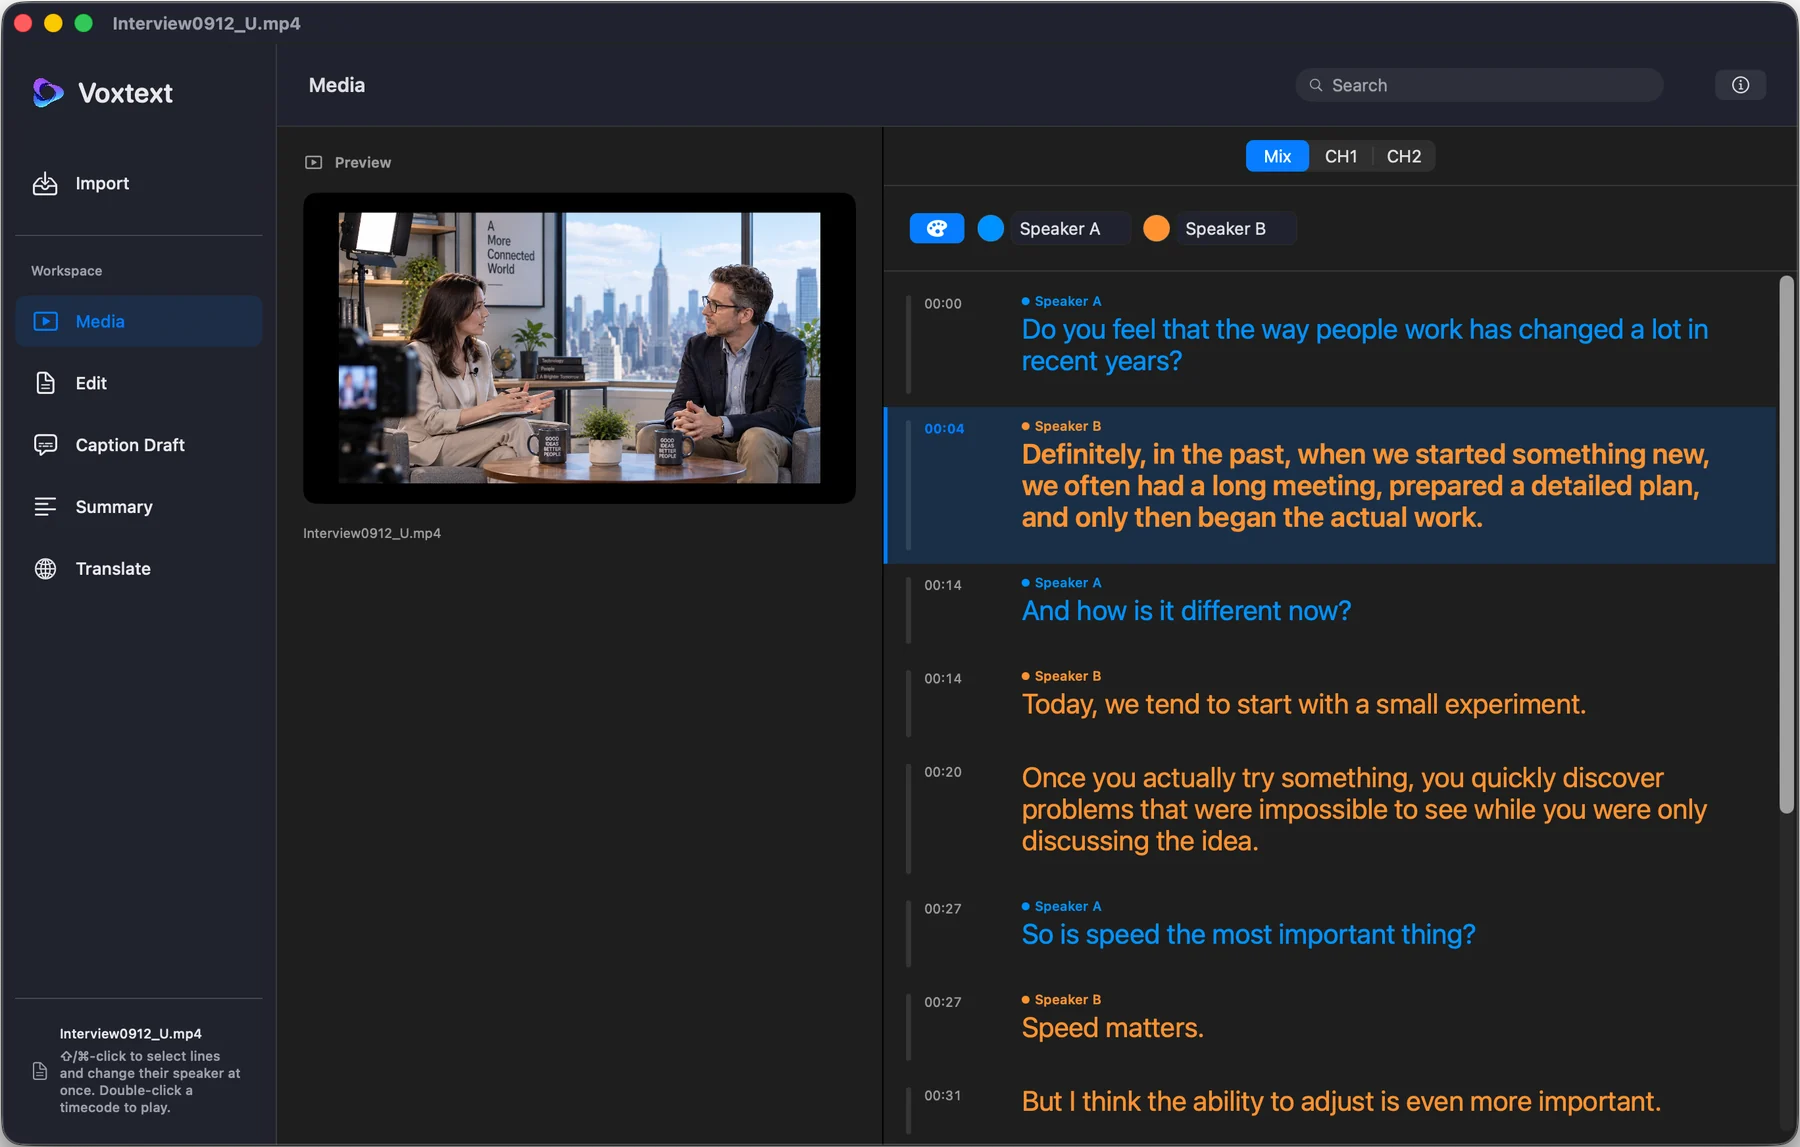Click the Speaker A label at 00:14
Viewport: 1800px width, 1147px height.
(1067, 583)
